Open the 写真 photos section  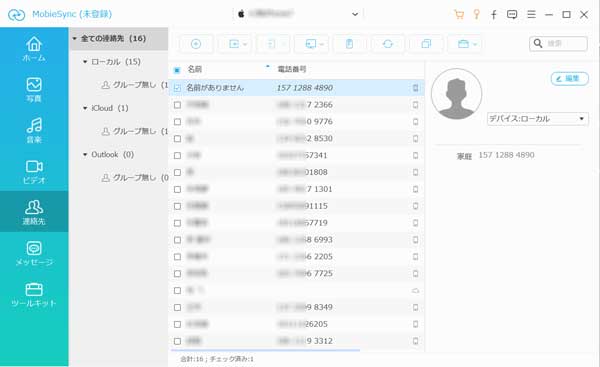tap(34, 90)
